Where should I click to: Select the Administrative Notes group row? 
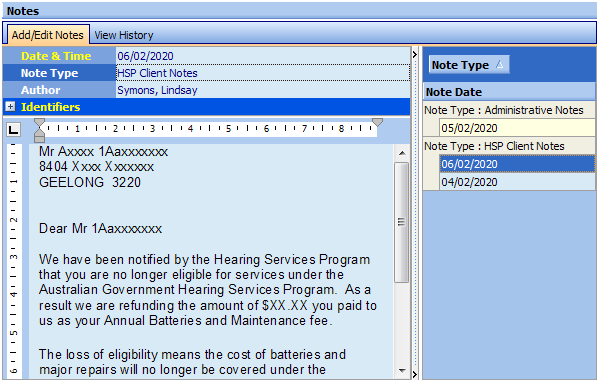point(509,110)
